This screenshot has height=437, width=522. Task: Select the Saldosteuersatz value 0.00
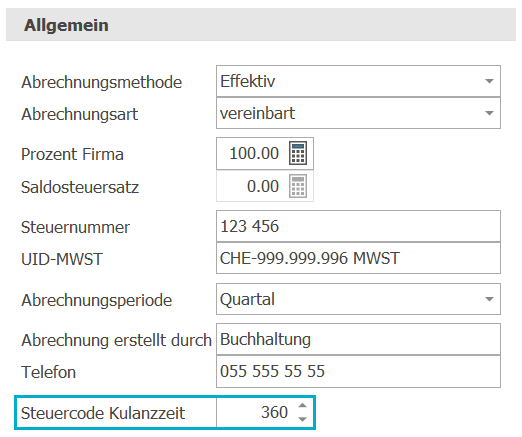tap(263, 186)
